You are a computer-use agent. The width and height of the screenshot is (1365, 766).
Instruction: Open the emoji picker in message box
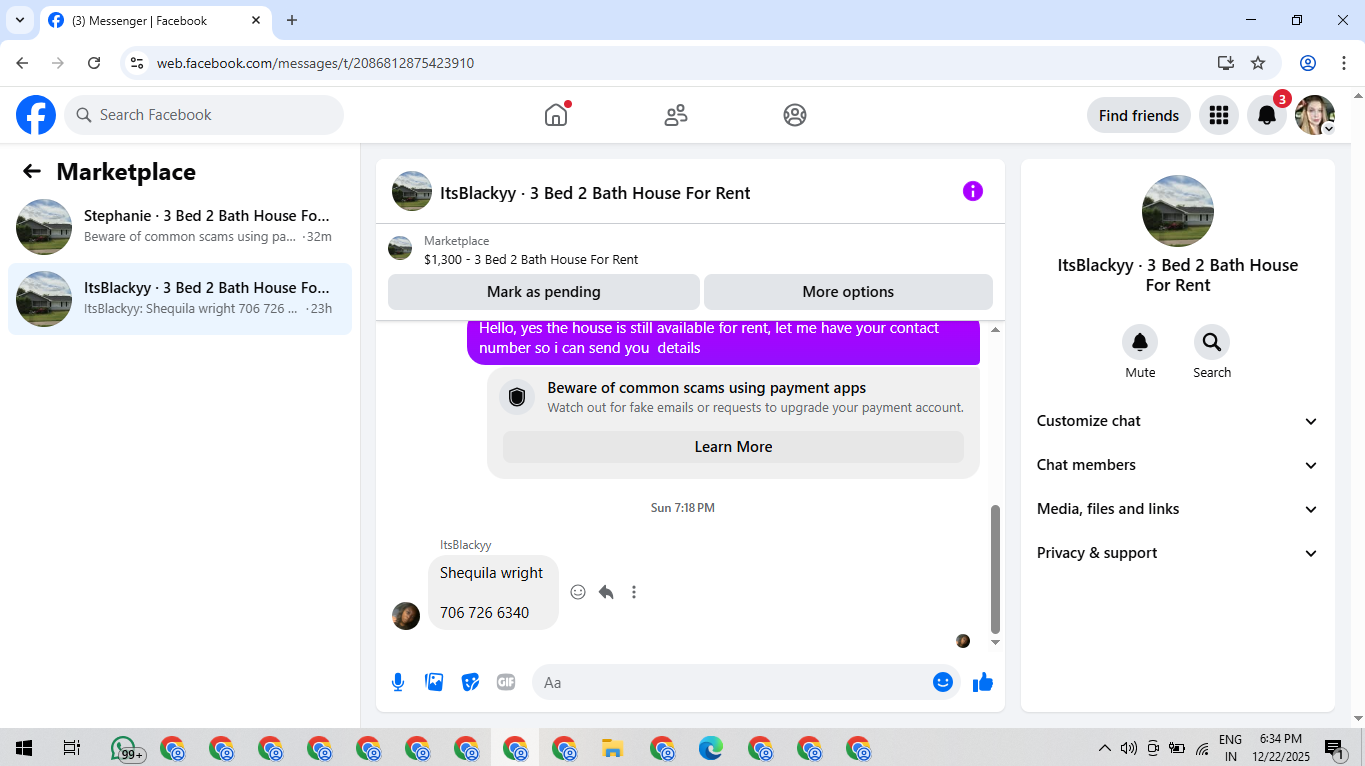pyautogui.click(x=942, y=682)
